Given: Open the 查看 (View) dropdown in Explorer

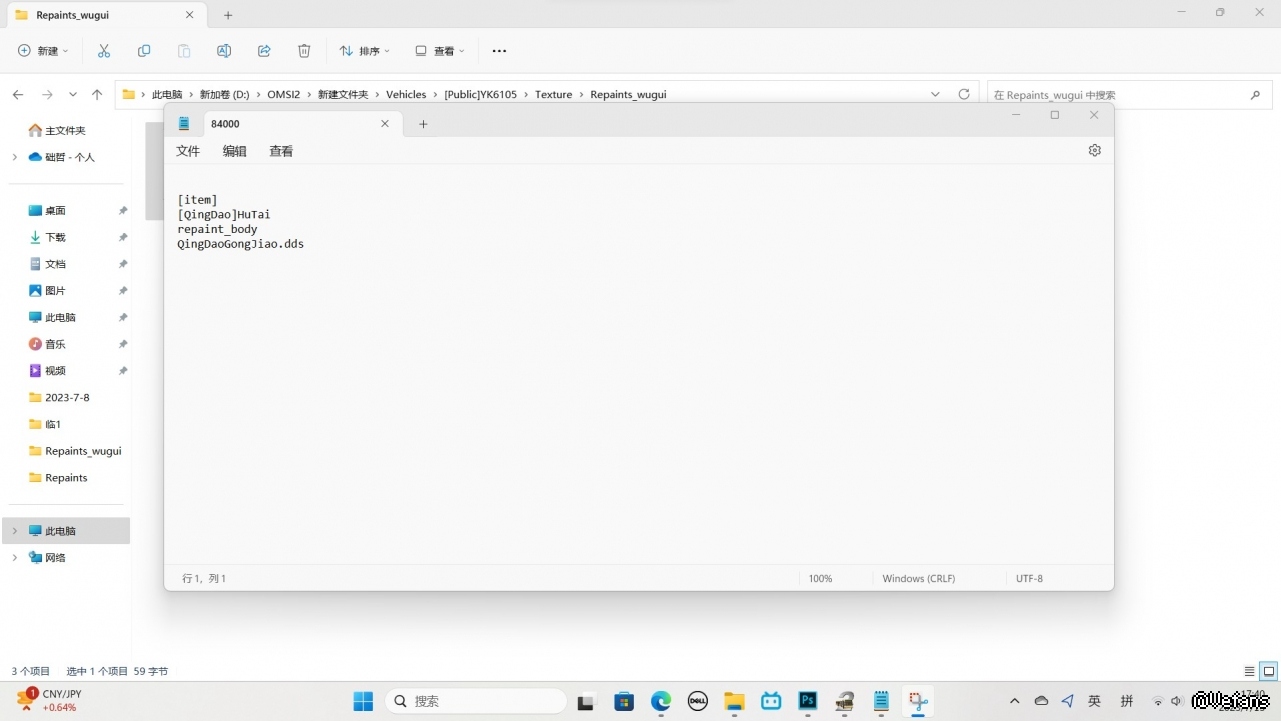Looking at the screenshot, I should tap(440, 51).
